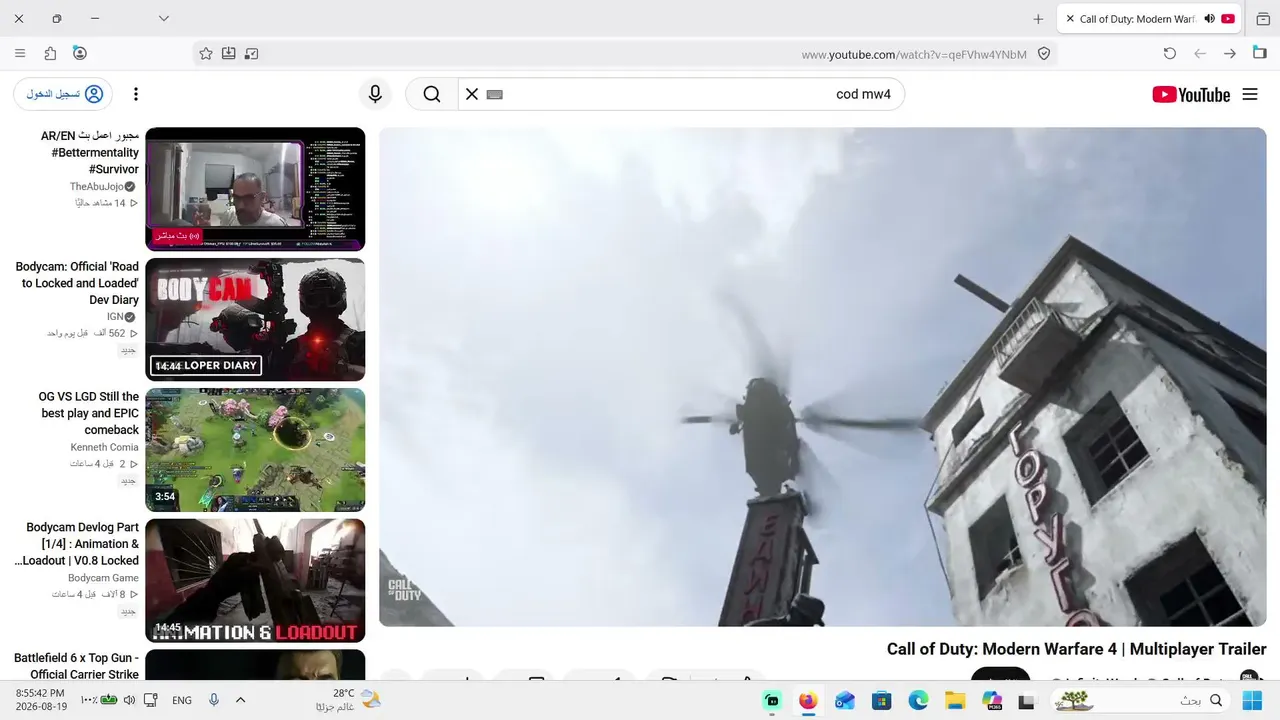
Task: Expand the tab list dropdown chevron
Action: (x=164, y=18)
